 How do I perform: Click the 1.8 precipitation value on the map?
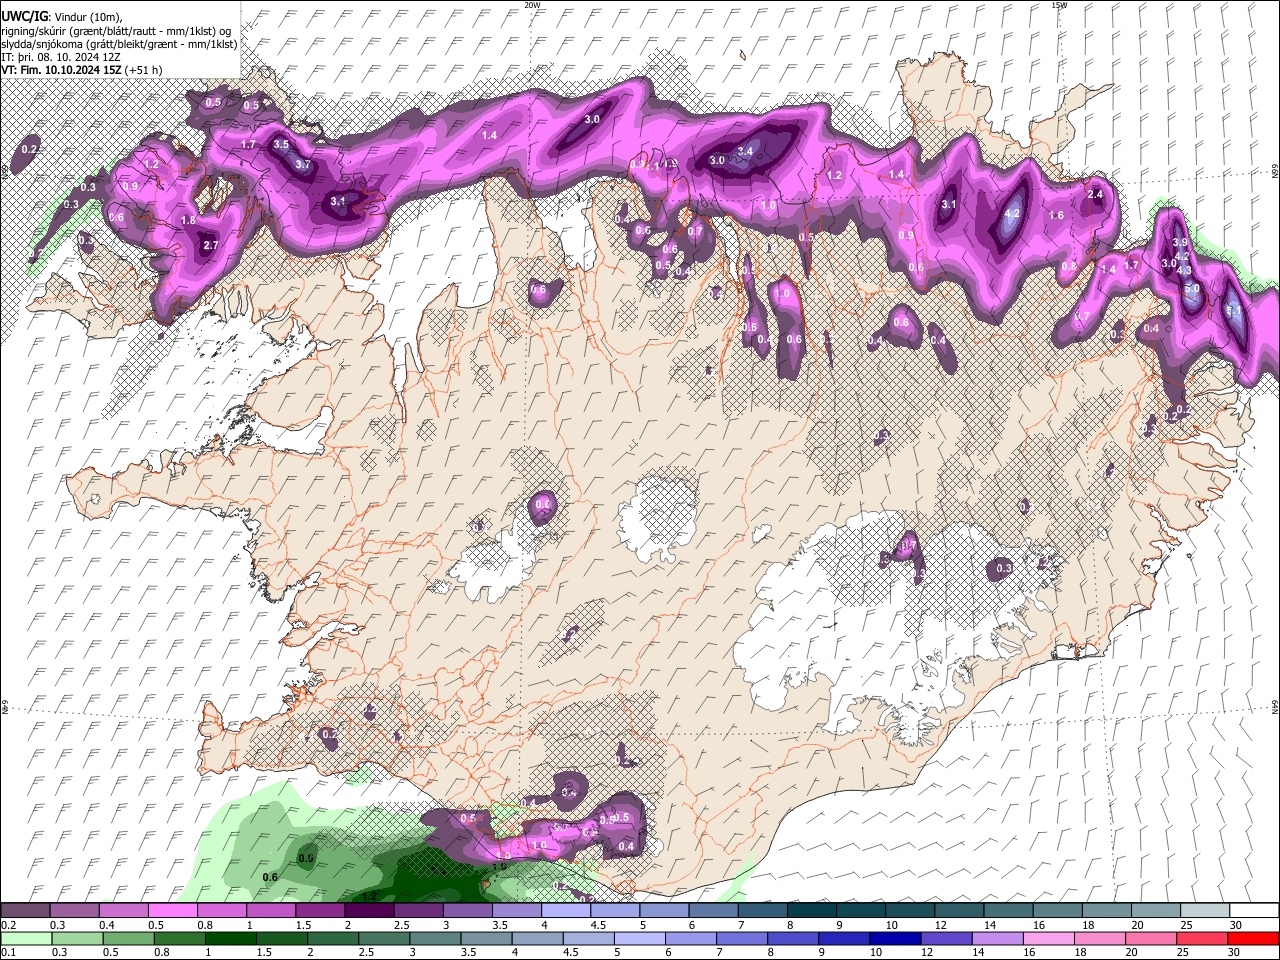(188, 220)
